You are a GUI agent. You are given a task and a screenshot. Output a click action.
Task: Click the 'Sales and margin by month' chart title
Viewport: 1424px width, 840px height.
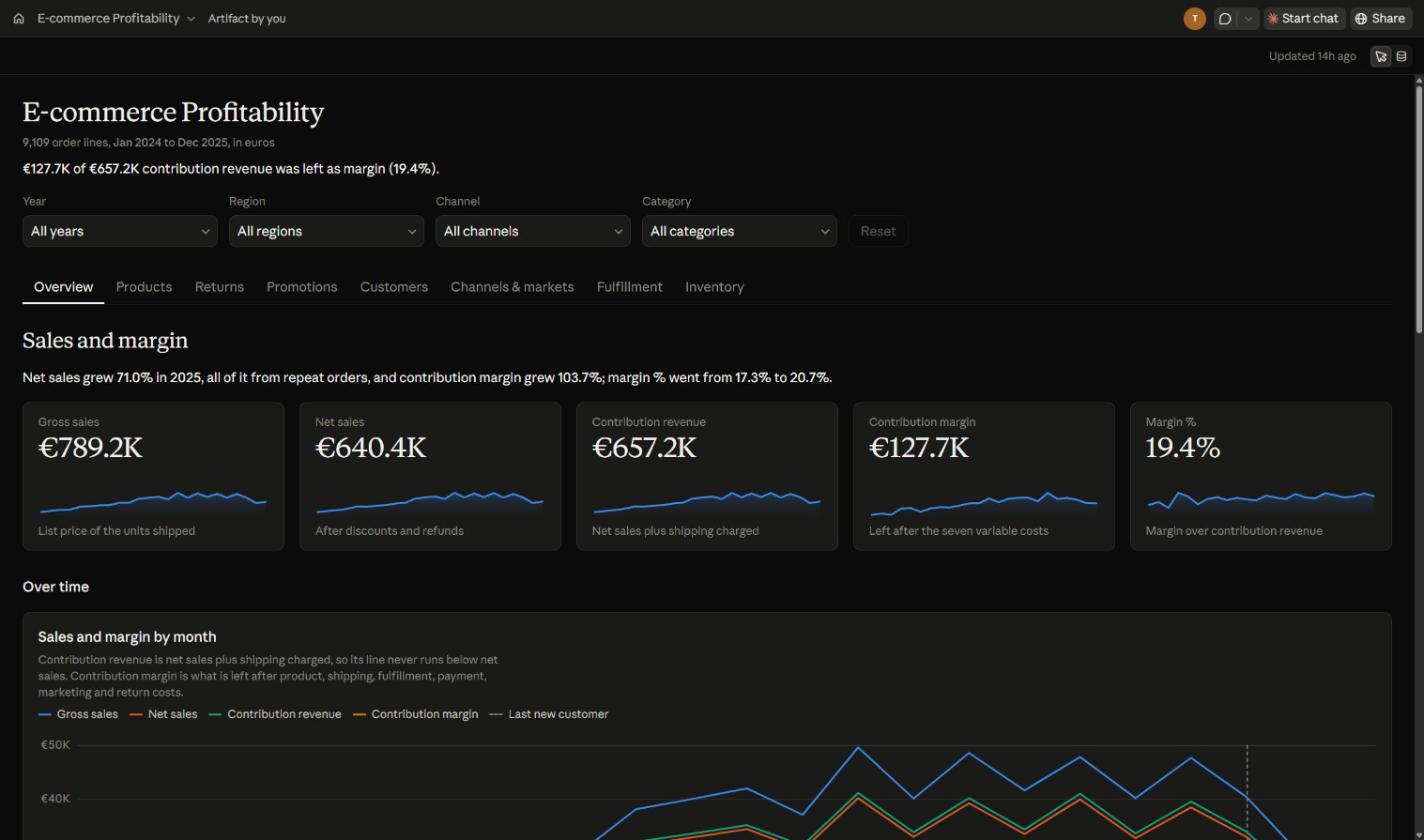[x=127, y=637]
